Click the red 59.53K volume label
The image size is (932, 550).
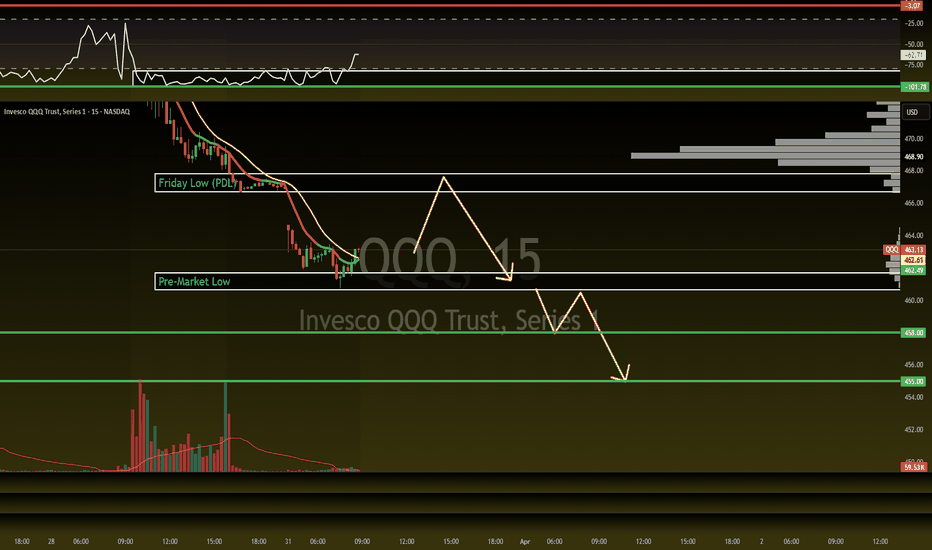point(914,467)
